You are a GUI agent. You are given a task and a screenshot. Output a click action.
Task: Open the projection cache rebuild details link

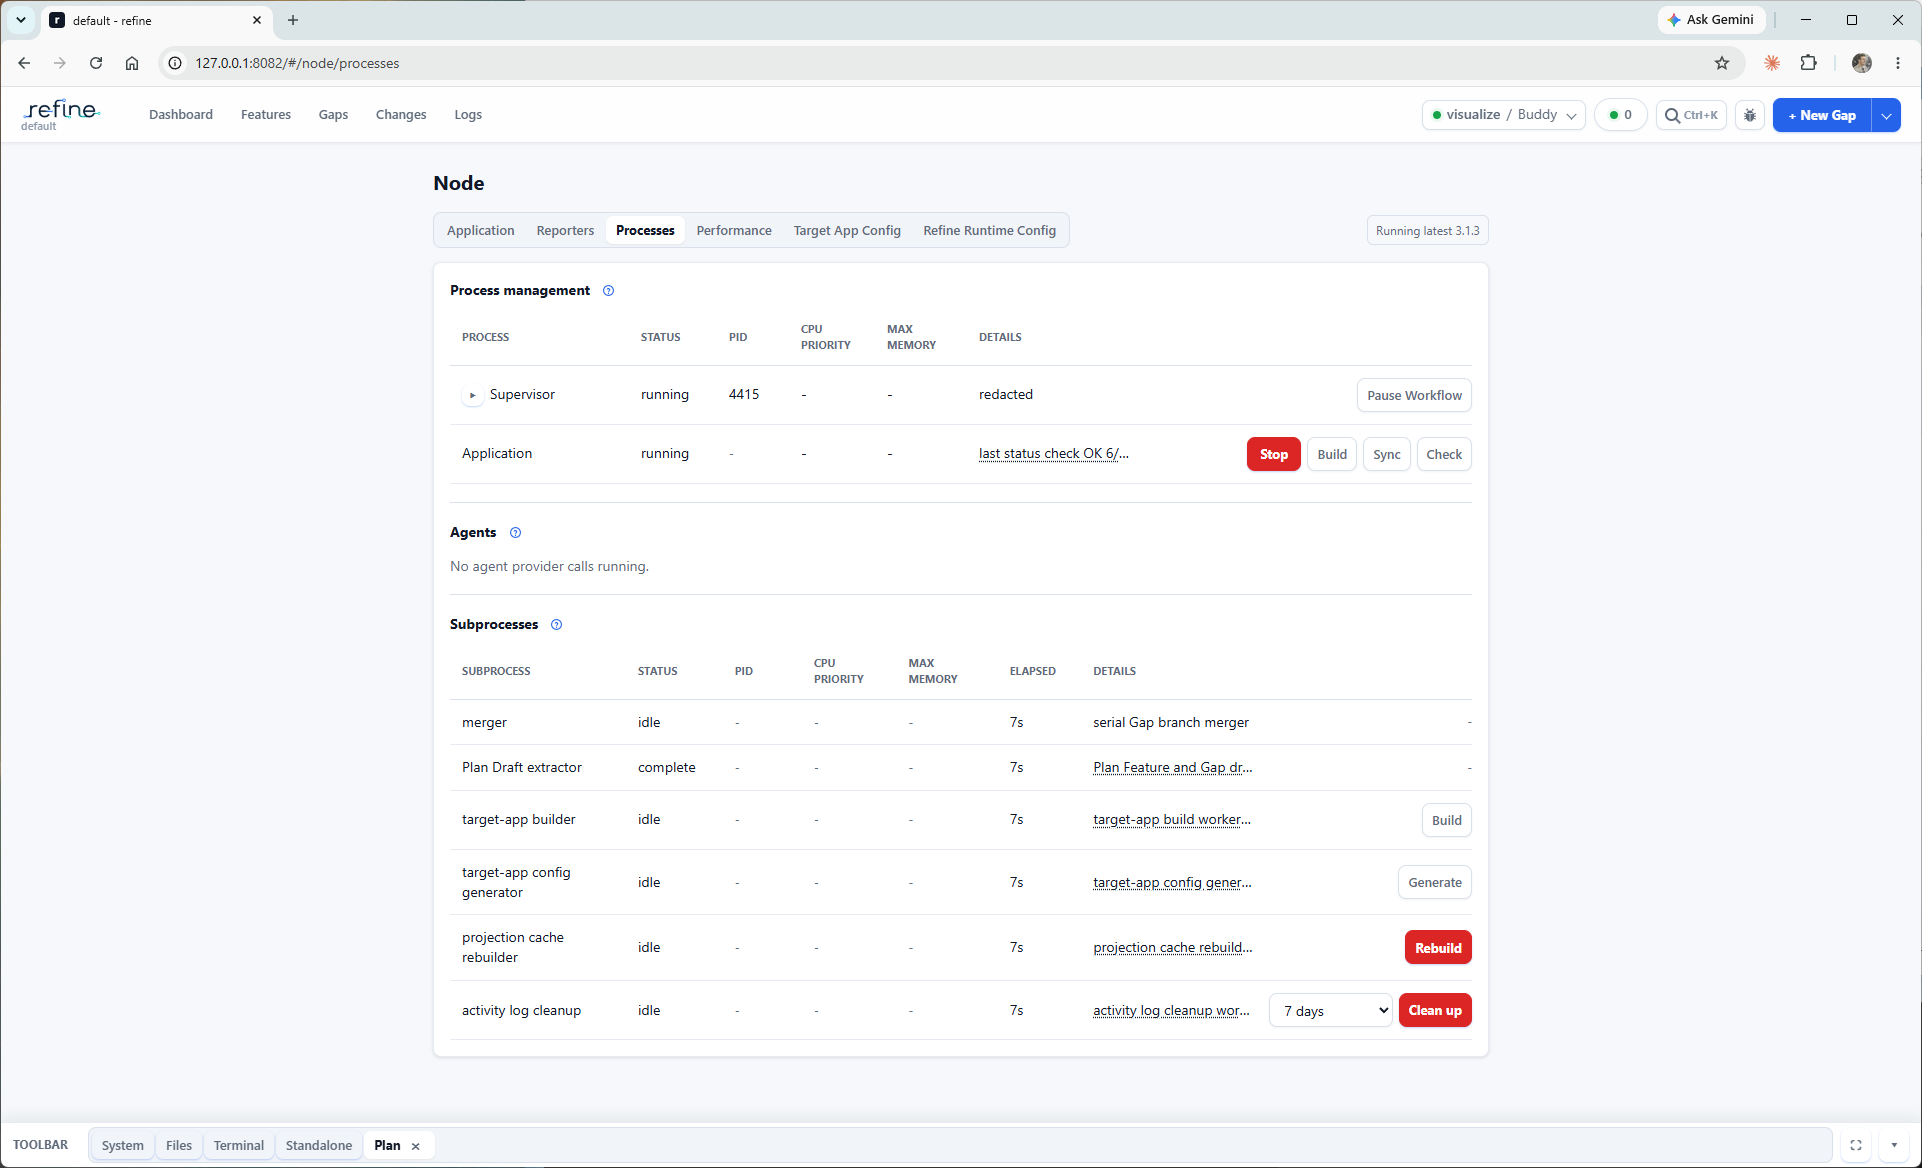pyautogui.click(x=1172, y=947)
